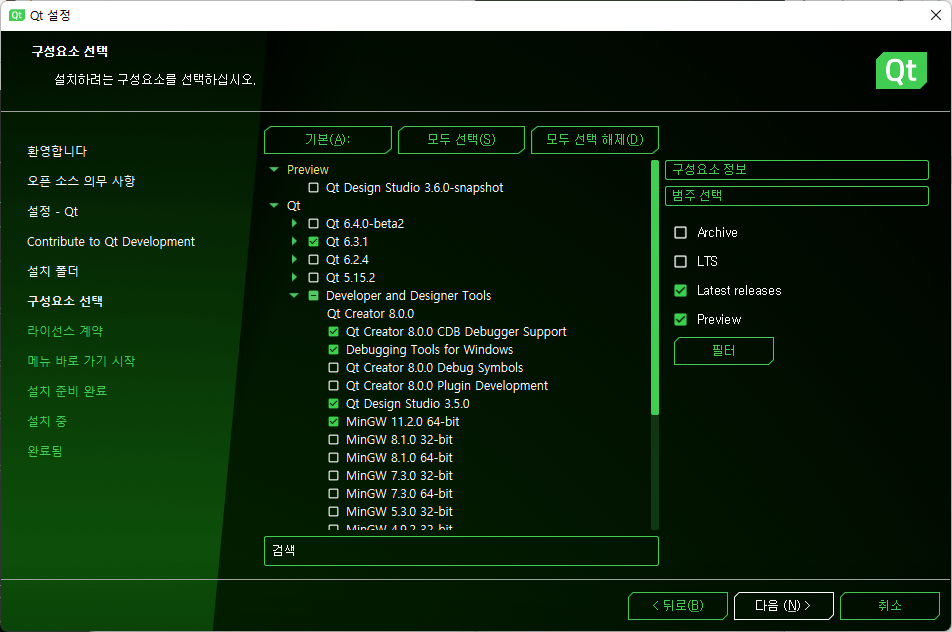
Task: Click the 기본(A) default button
Action: pyautogui.click(x=328, y=140)
